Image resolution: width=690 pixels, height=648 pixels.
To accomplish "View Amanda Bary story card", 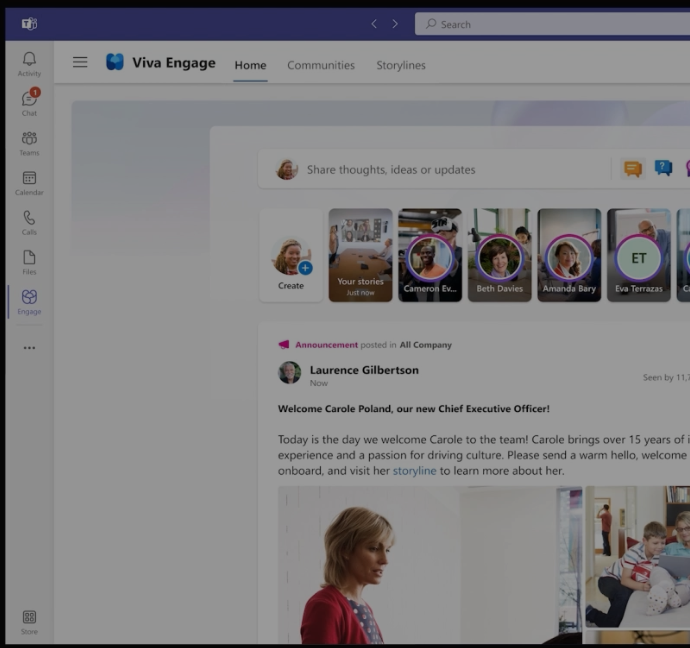I will point(569,255).
